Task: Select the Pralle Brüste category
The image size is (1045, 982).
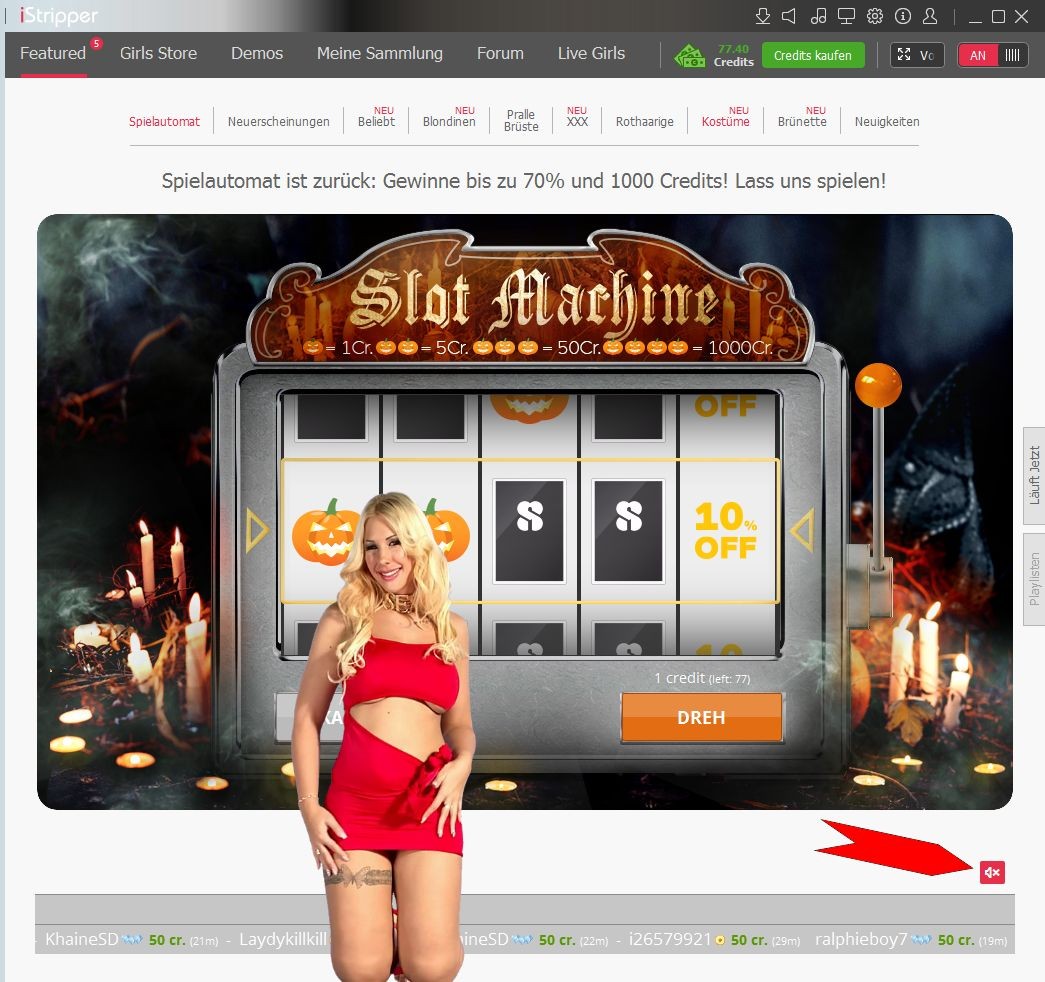Action: (x=521, y=121)
